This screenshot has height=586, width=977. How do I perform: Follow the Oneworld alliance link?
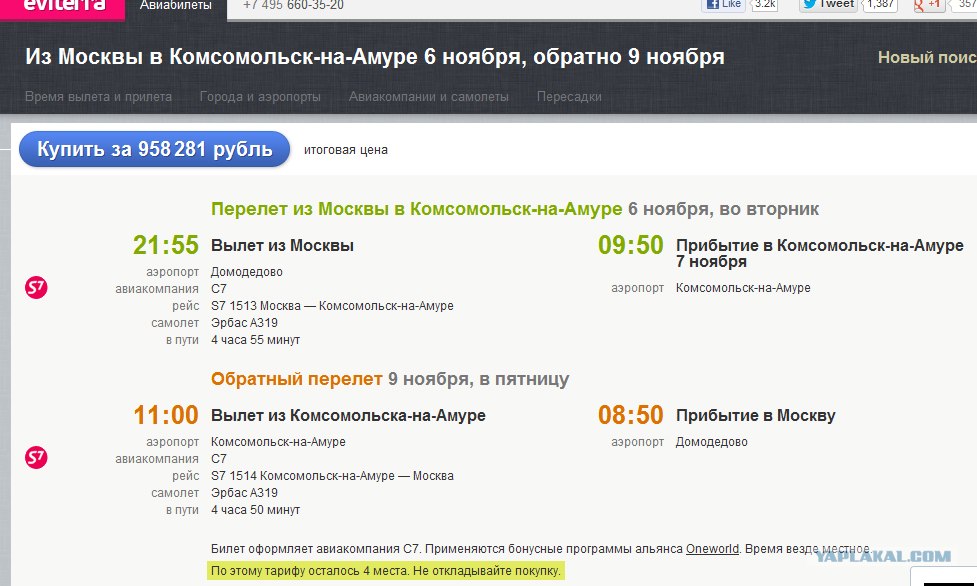point(712,549)
